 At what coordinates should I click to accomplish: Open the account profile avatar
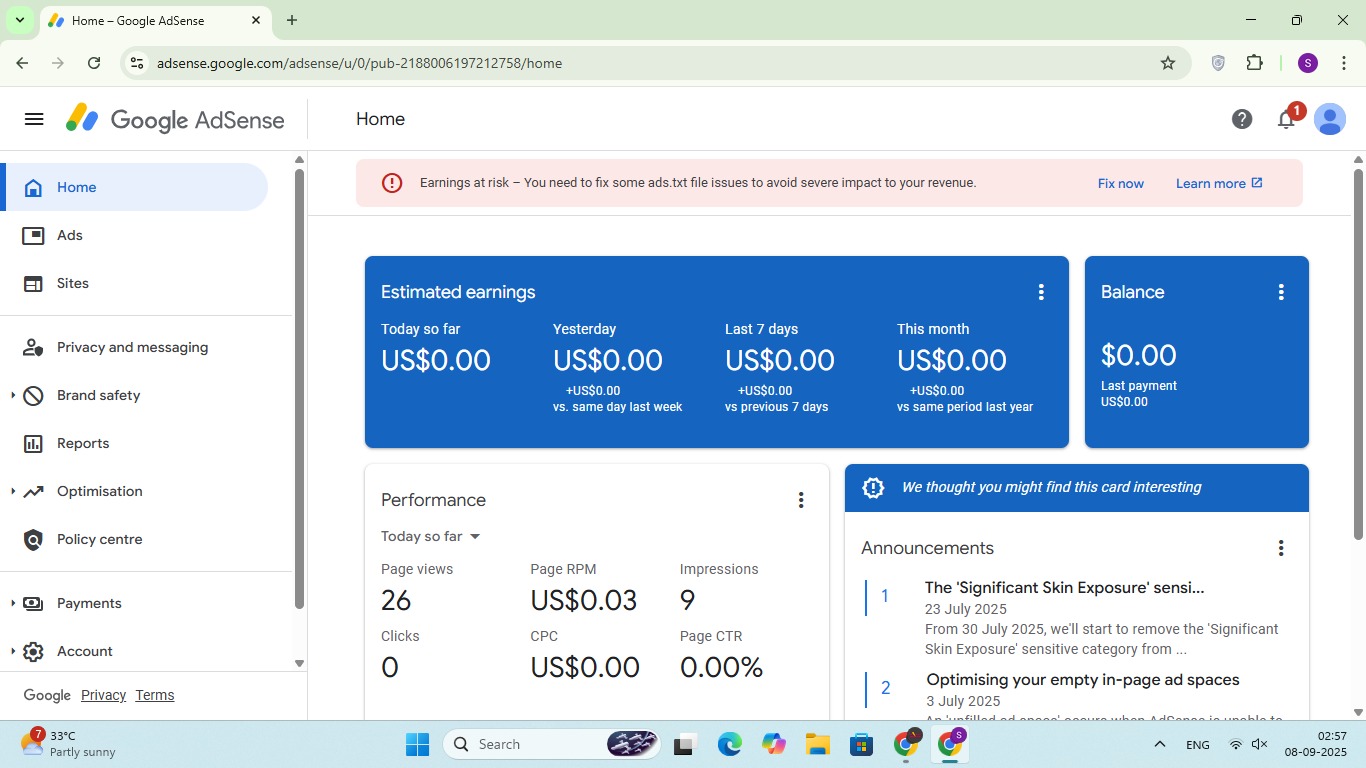point(1330,119)
